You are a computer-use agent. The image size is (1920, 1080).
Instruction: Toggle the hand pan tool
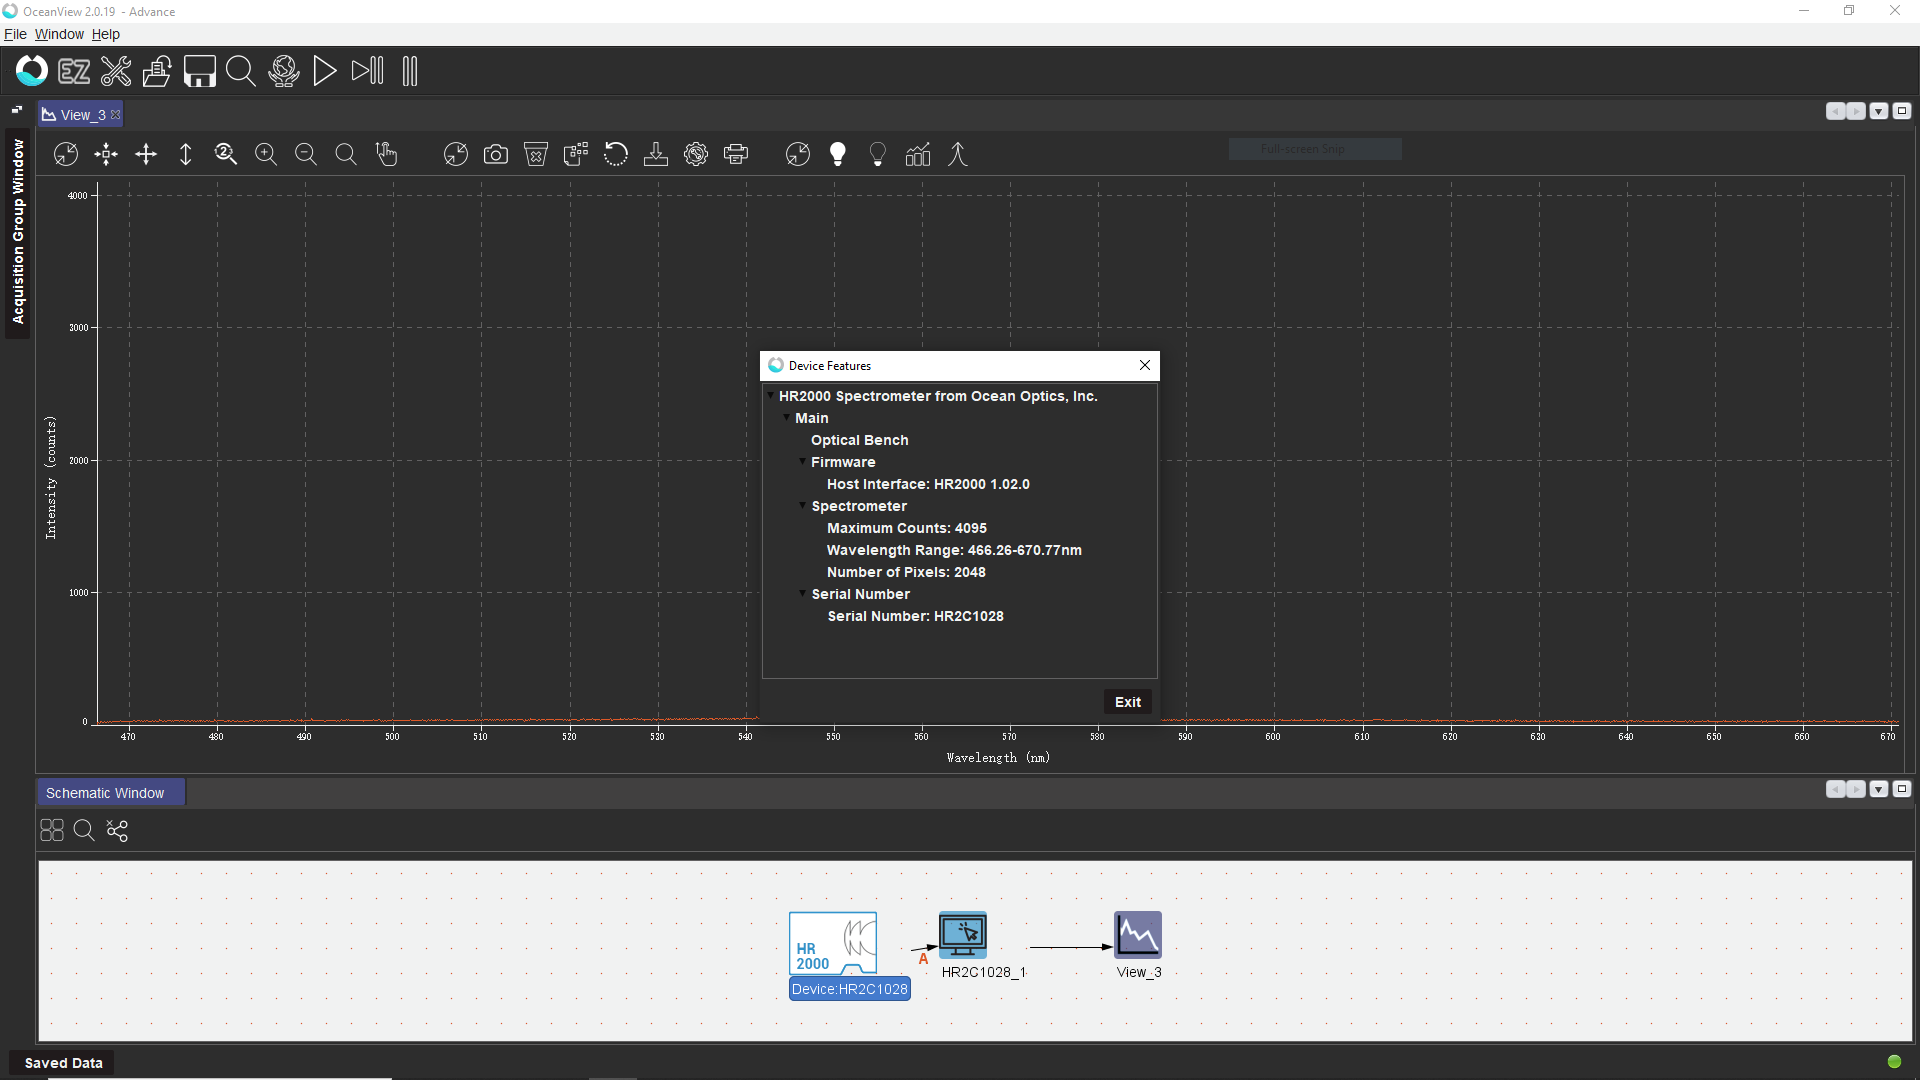click(386, 154)
